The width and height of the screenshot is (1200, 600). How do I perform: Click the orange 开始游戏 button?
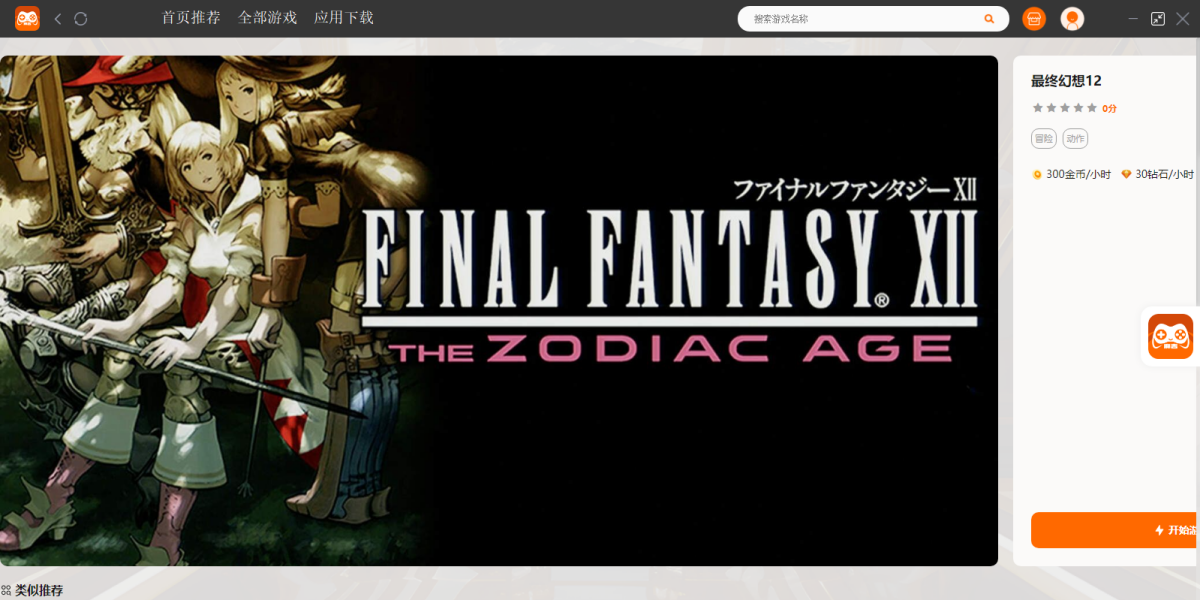pos(1115,530)
